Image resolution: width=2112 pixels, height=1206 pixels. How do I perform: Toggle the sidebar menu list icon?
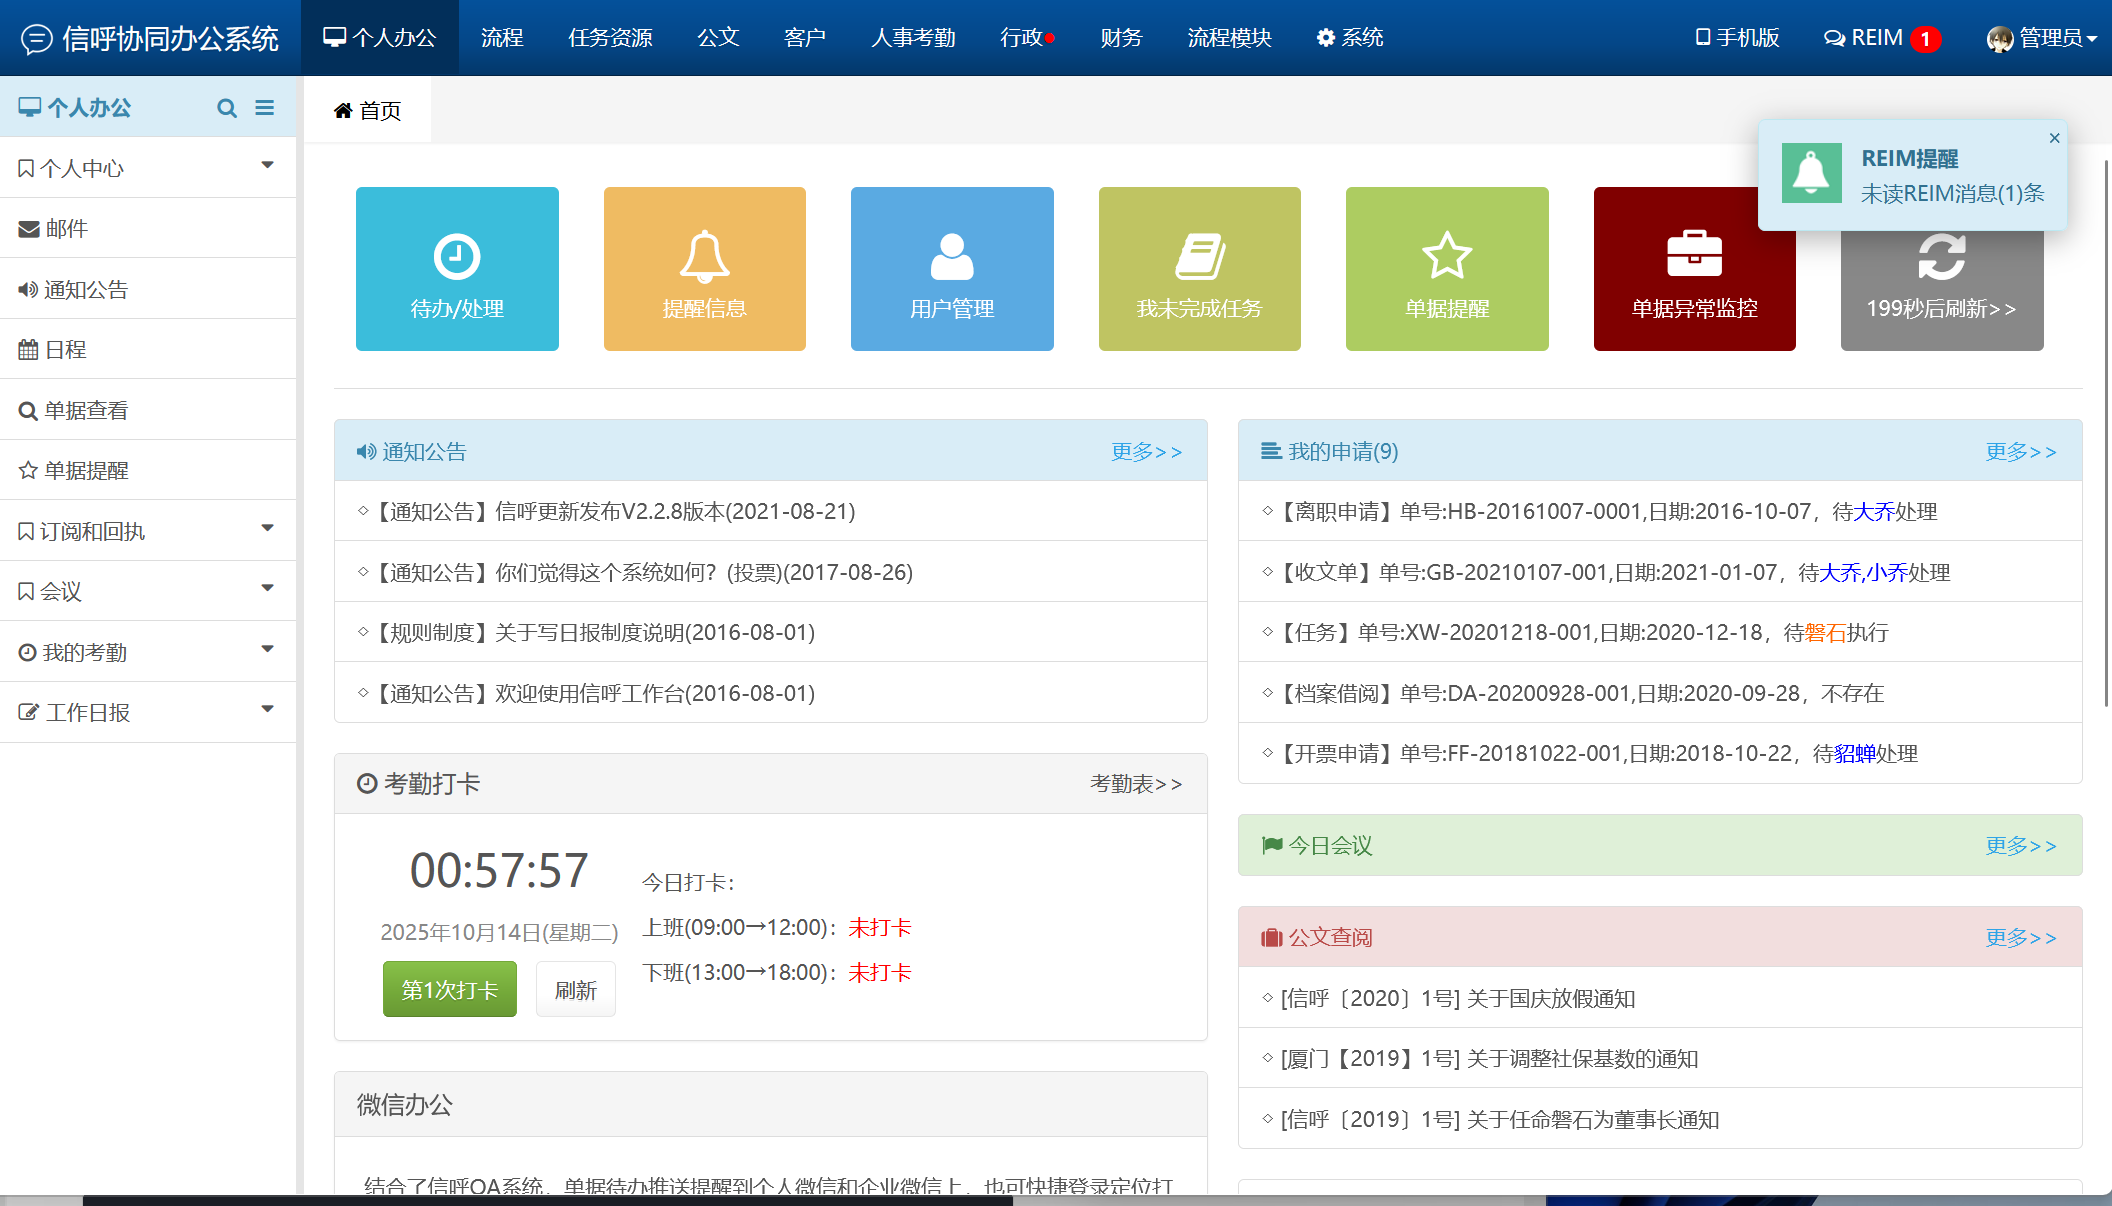click(265, 107)
